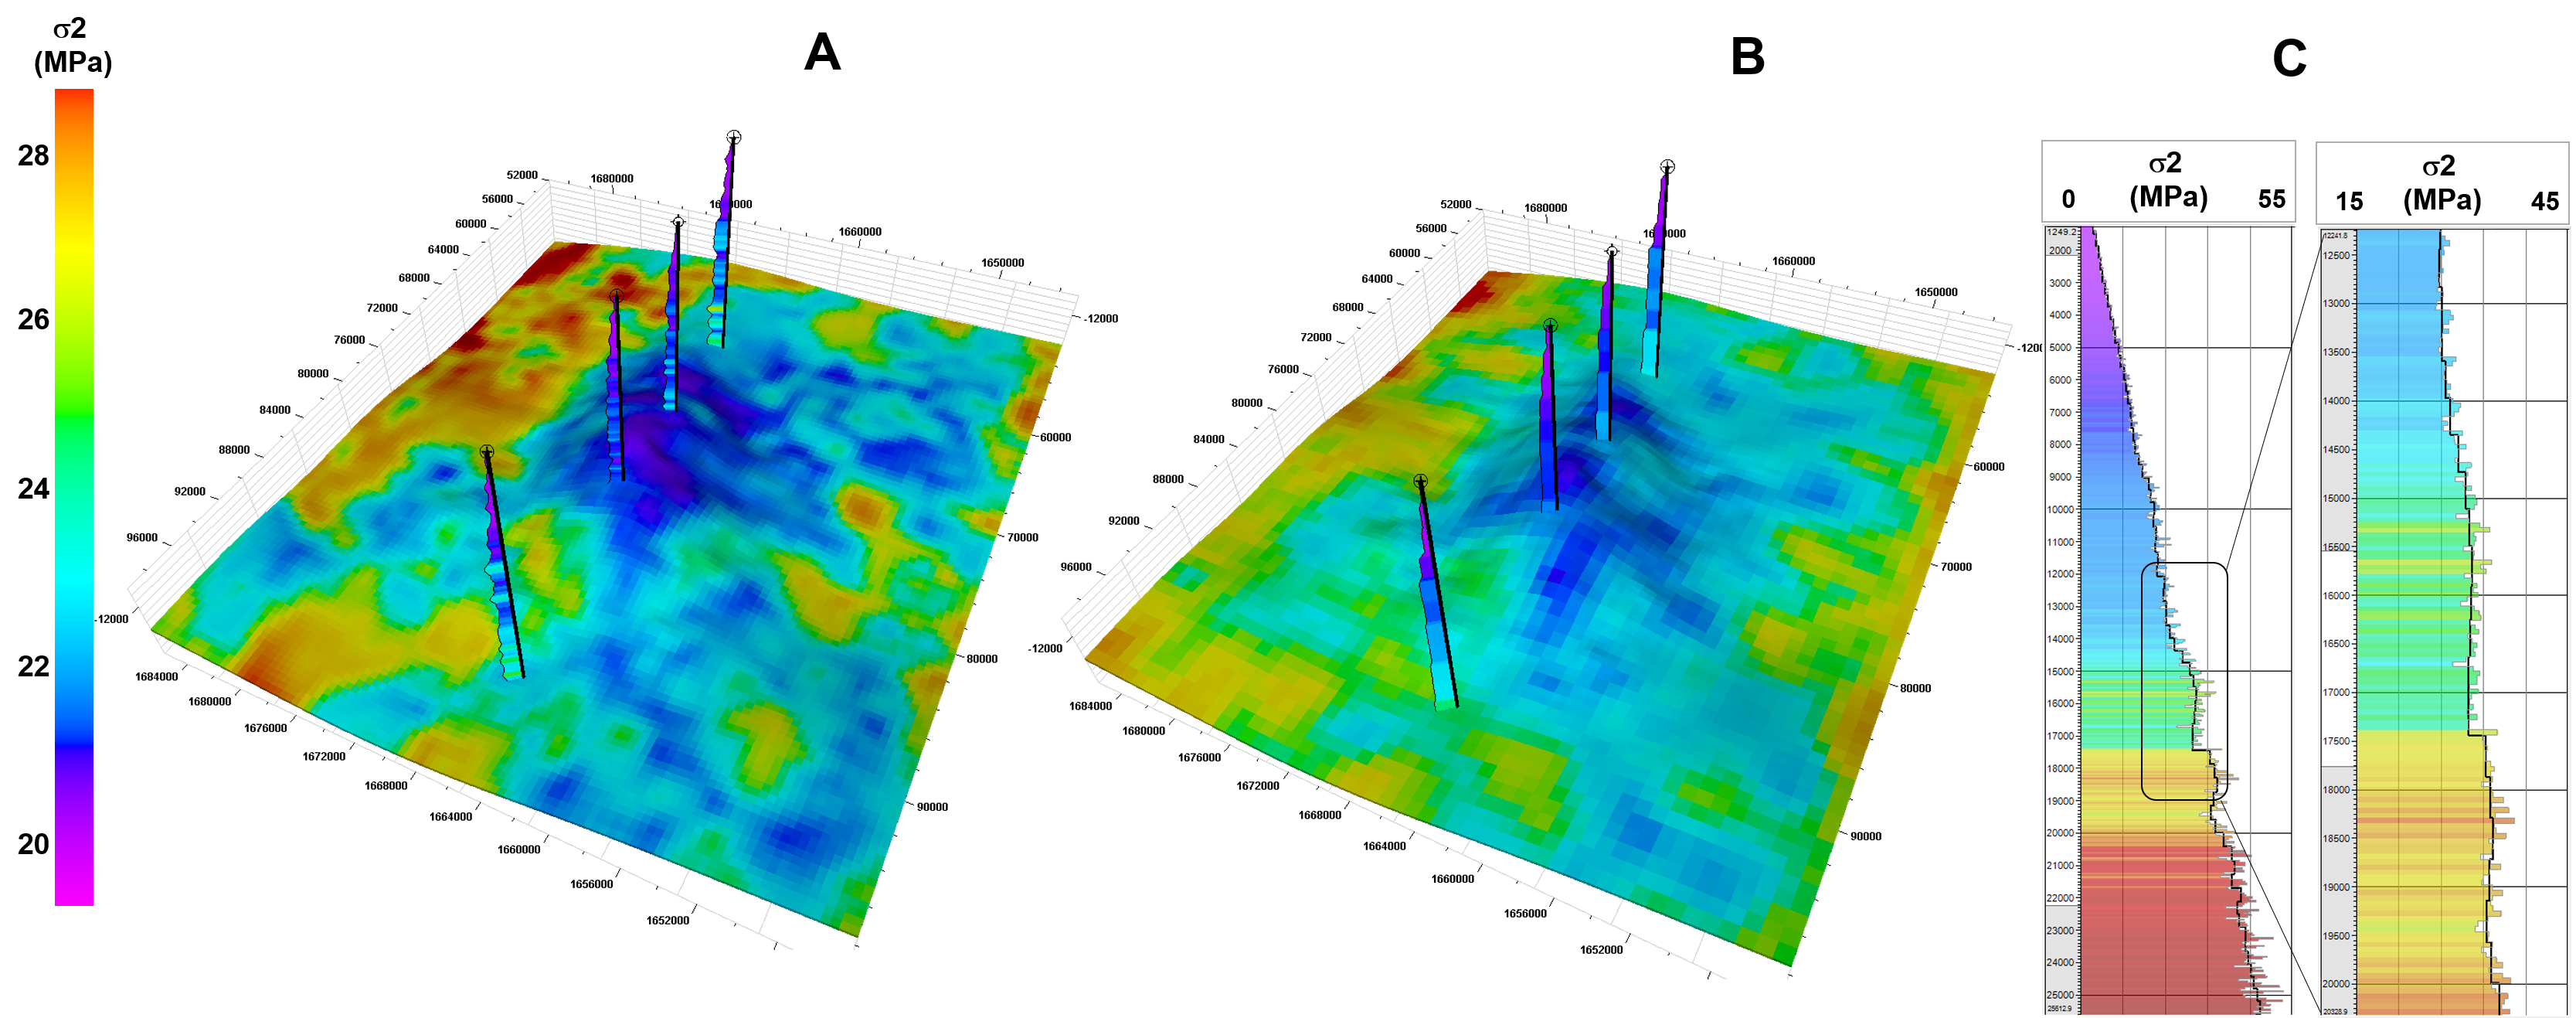
Task: Click axis label 1656000 in panel A
Action: 591,884
